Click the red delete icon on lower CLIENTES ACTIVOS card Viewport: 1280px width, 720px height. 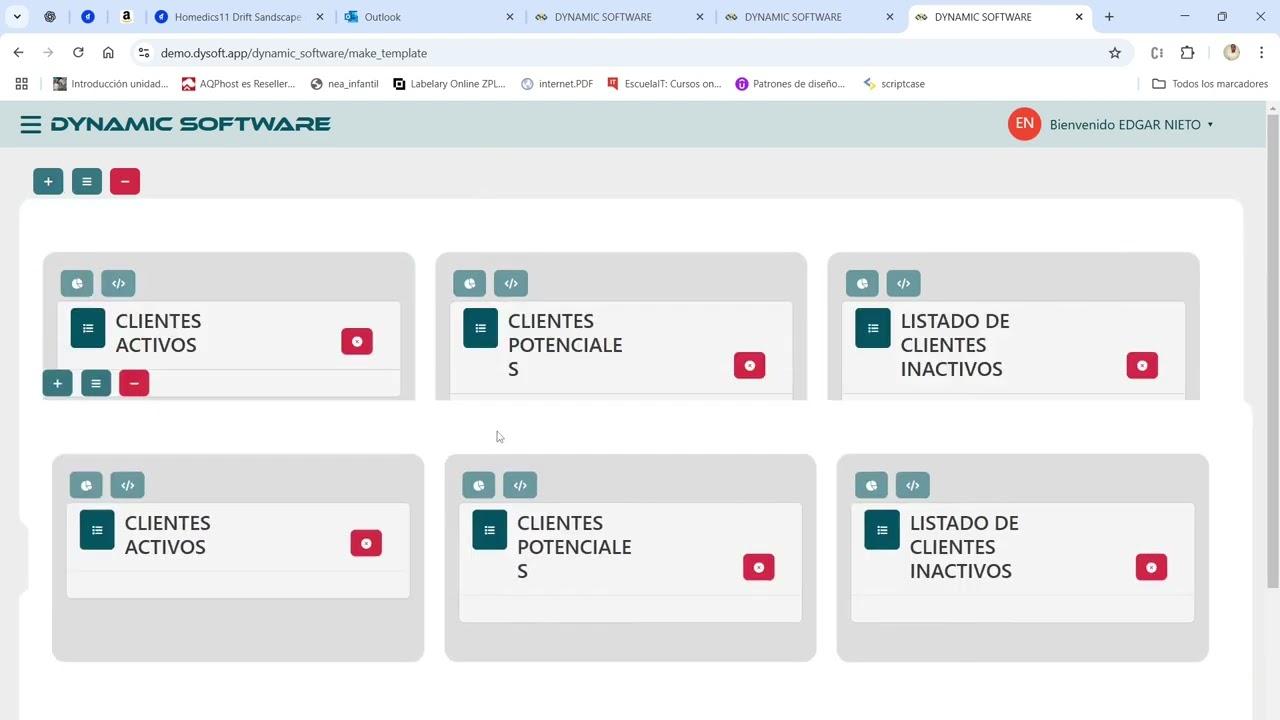[x=366, y=543]
